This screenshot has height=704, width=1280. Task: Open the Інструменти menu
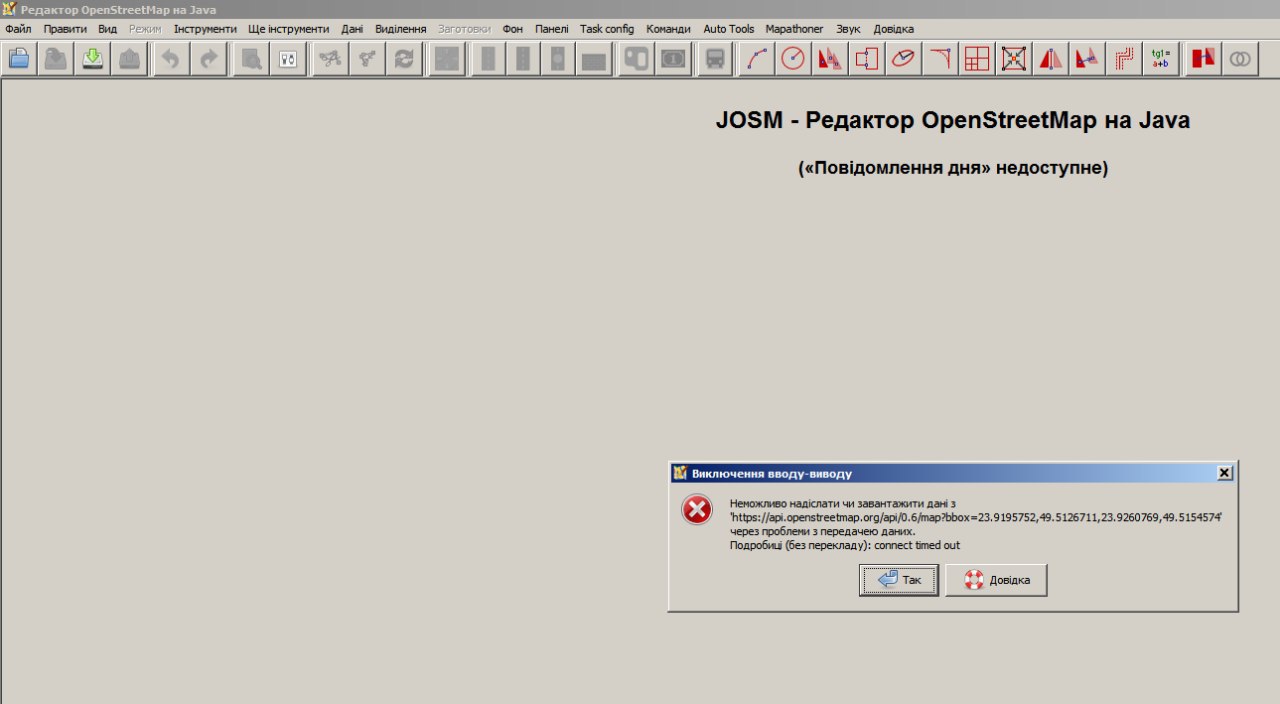[x=205, y=29]
